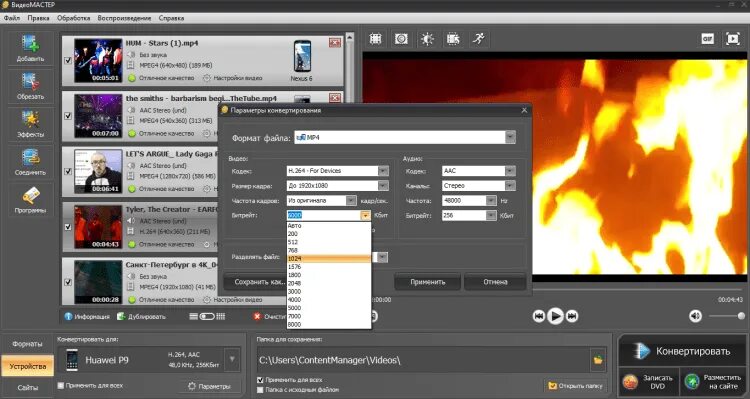Image resolution: width=750 pixels, height=399 pixels.
Task: Click the running man speed icon
Action: (x=478, y=39)
